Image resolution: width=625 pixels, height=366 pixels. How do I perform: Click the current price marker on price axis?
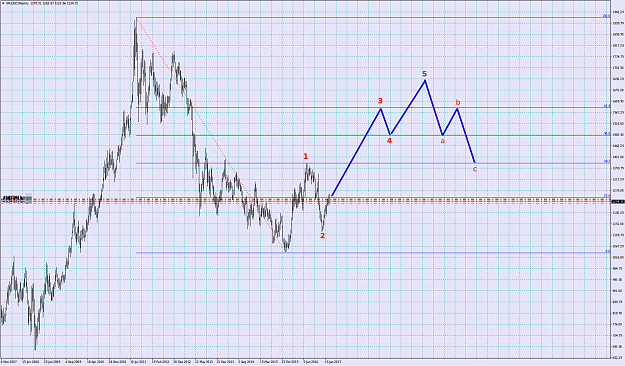617,201
